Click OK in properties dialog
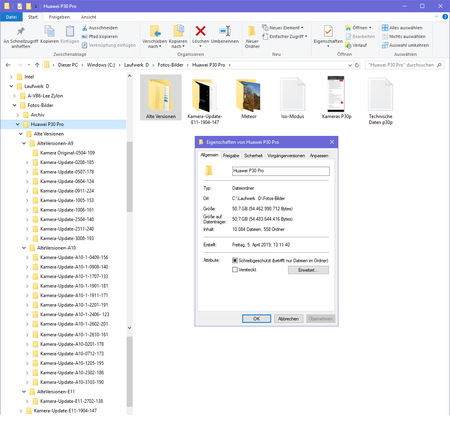 tap(256, 319)
